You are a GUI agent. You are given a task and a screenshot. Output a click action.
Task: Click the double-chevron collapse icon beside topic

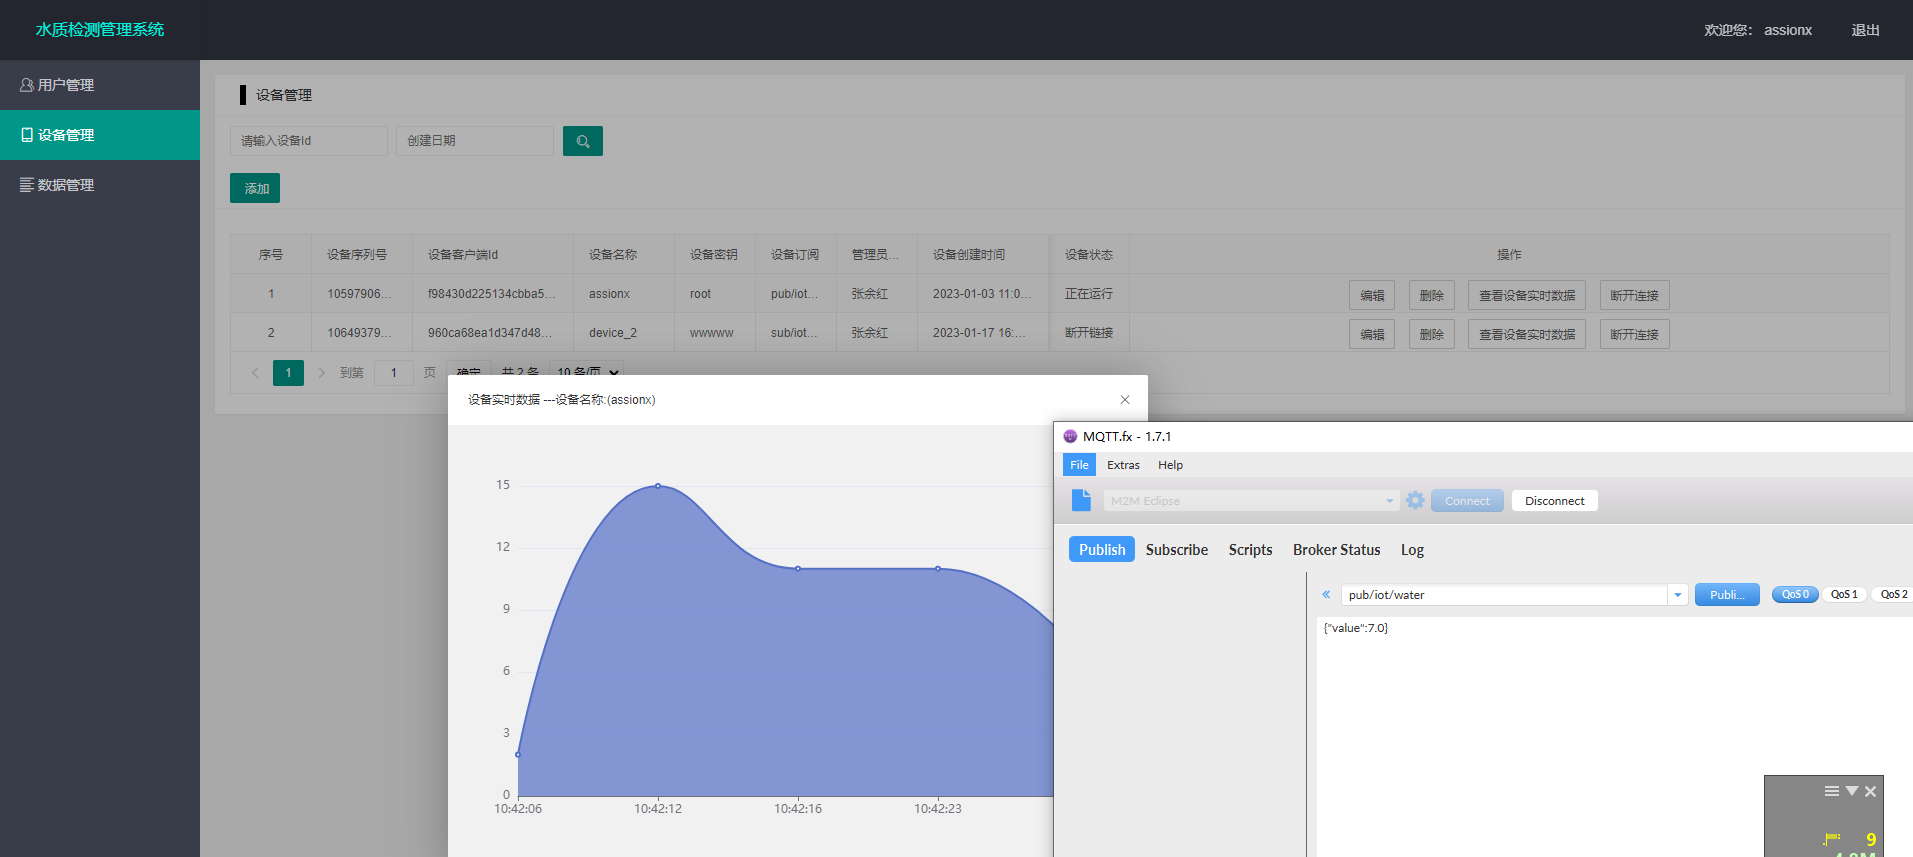[1326, 594]
